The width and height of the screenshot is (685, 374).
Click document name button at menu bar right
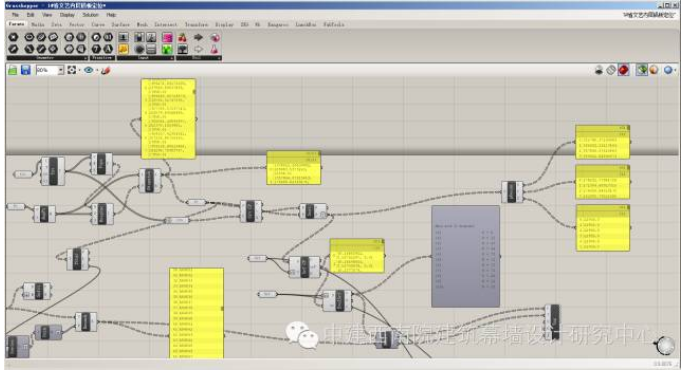(x=649, y=15)
